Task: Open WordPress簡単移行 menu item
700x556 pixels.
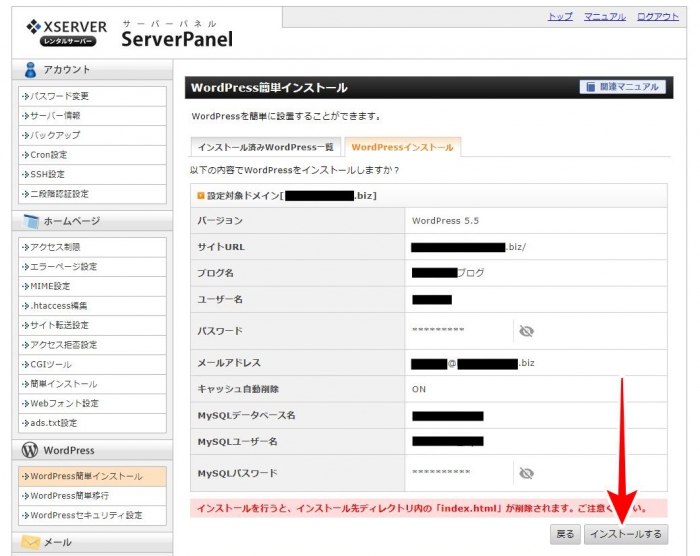Action: tap(92, 496)
